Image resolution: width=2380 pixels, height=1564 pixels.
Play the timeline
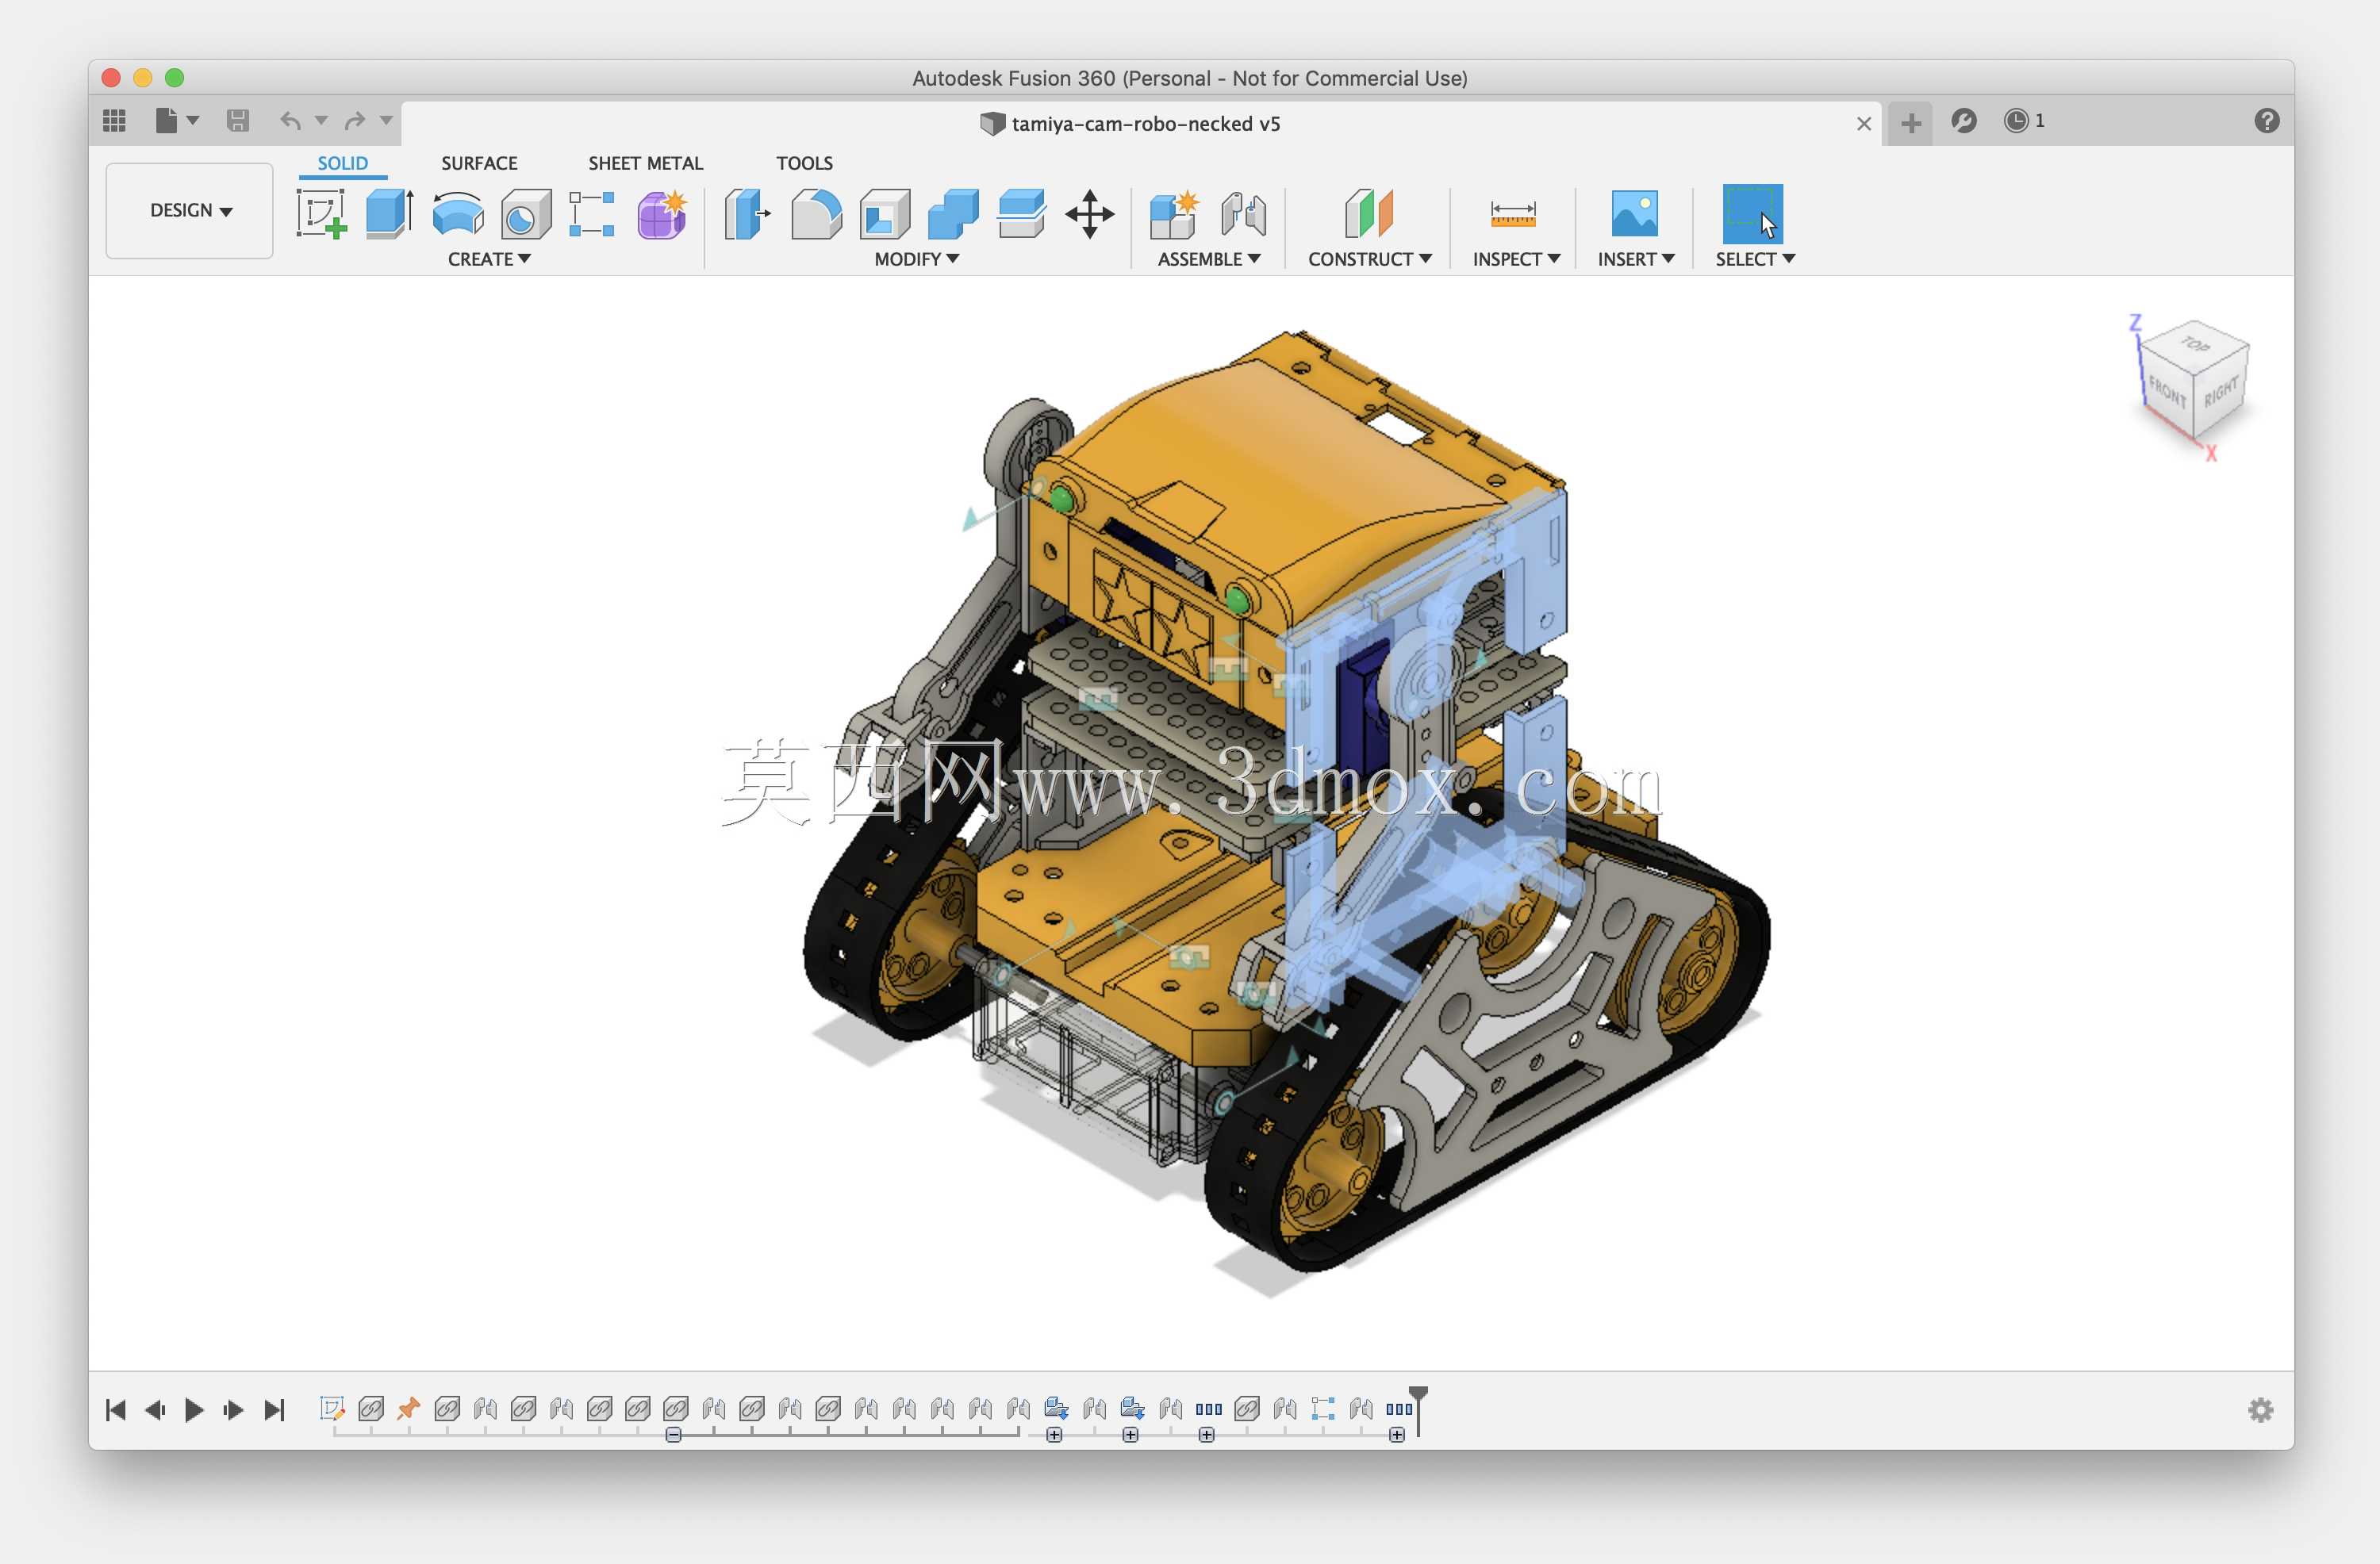click(195, 1410)
